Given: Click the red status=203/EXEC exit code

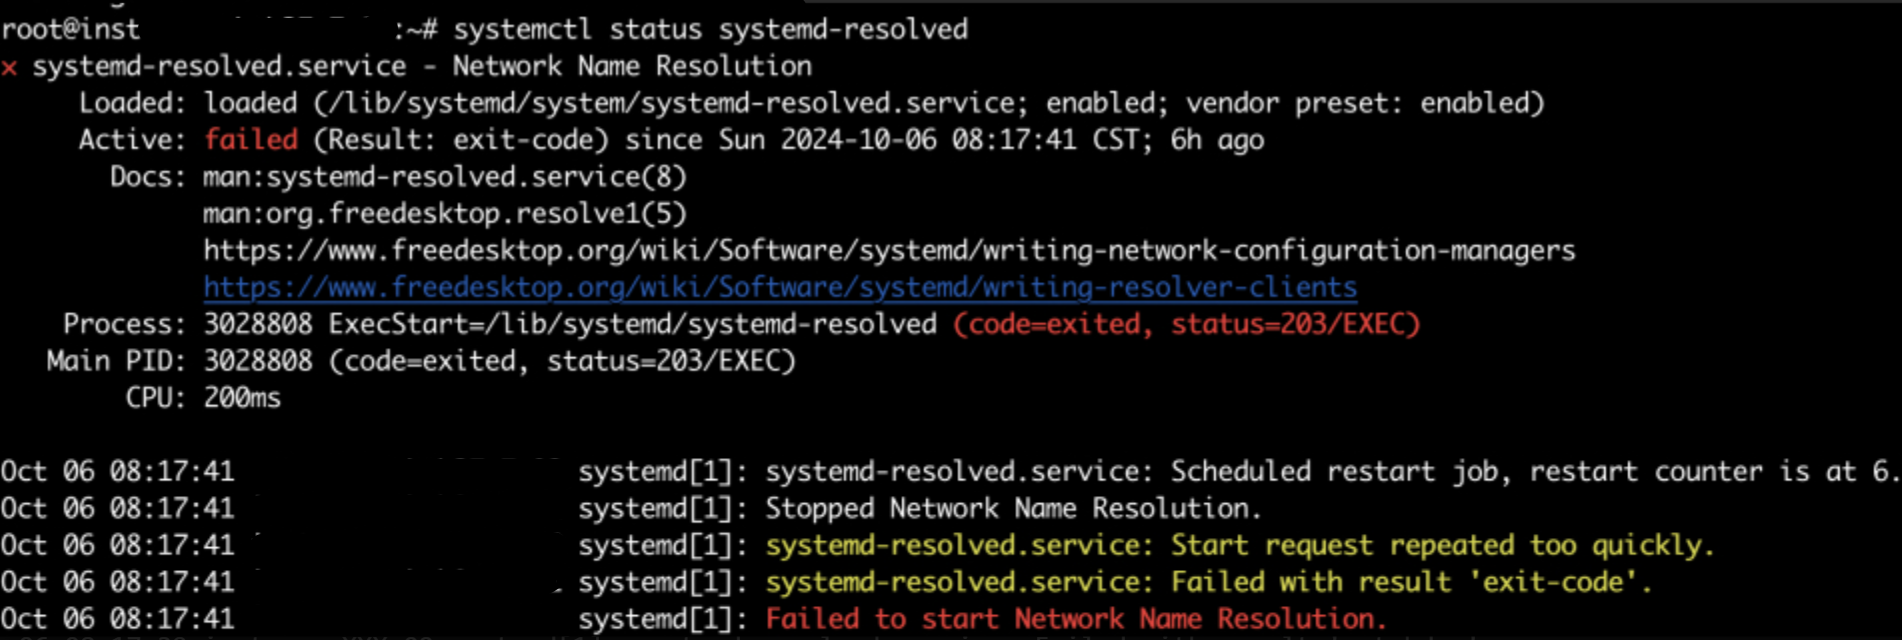Looking at the screenshot, I should 1295,325.
